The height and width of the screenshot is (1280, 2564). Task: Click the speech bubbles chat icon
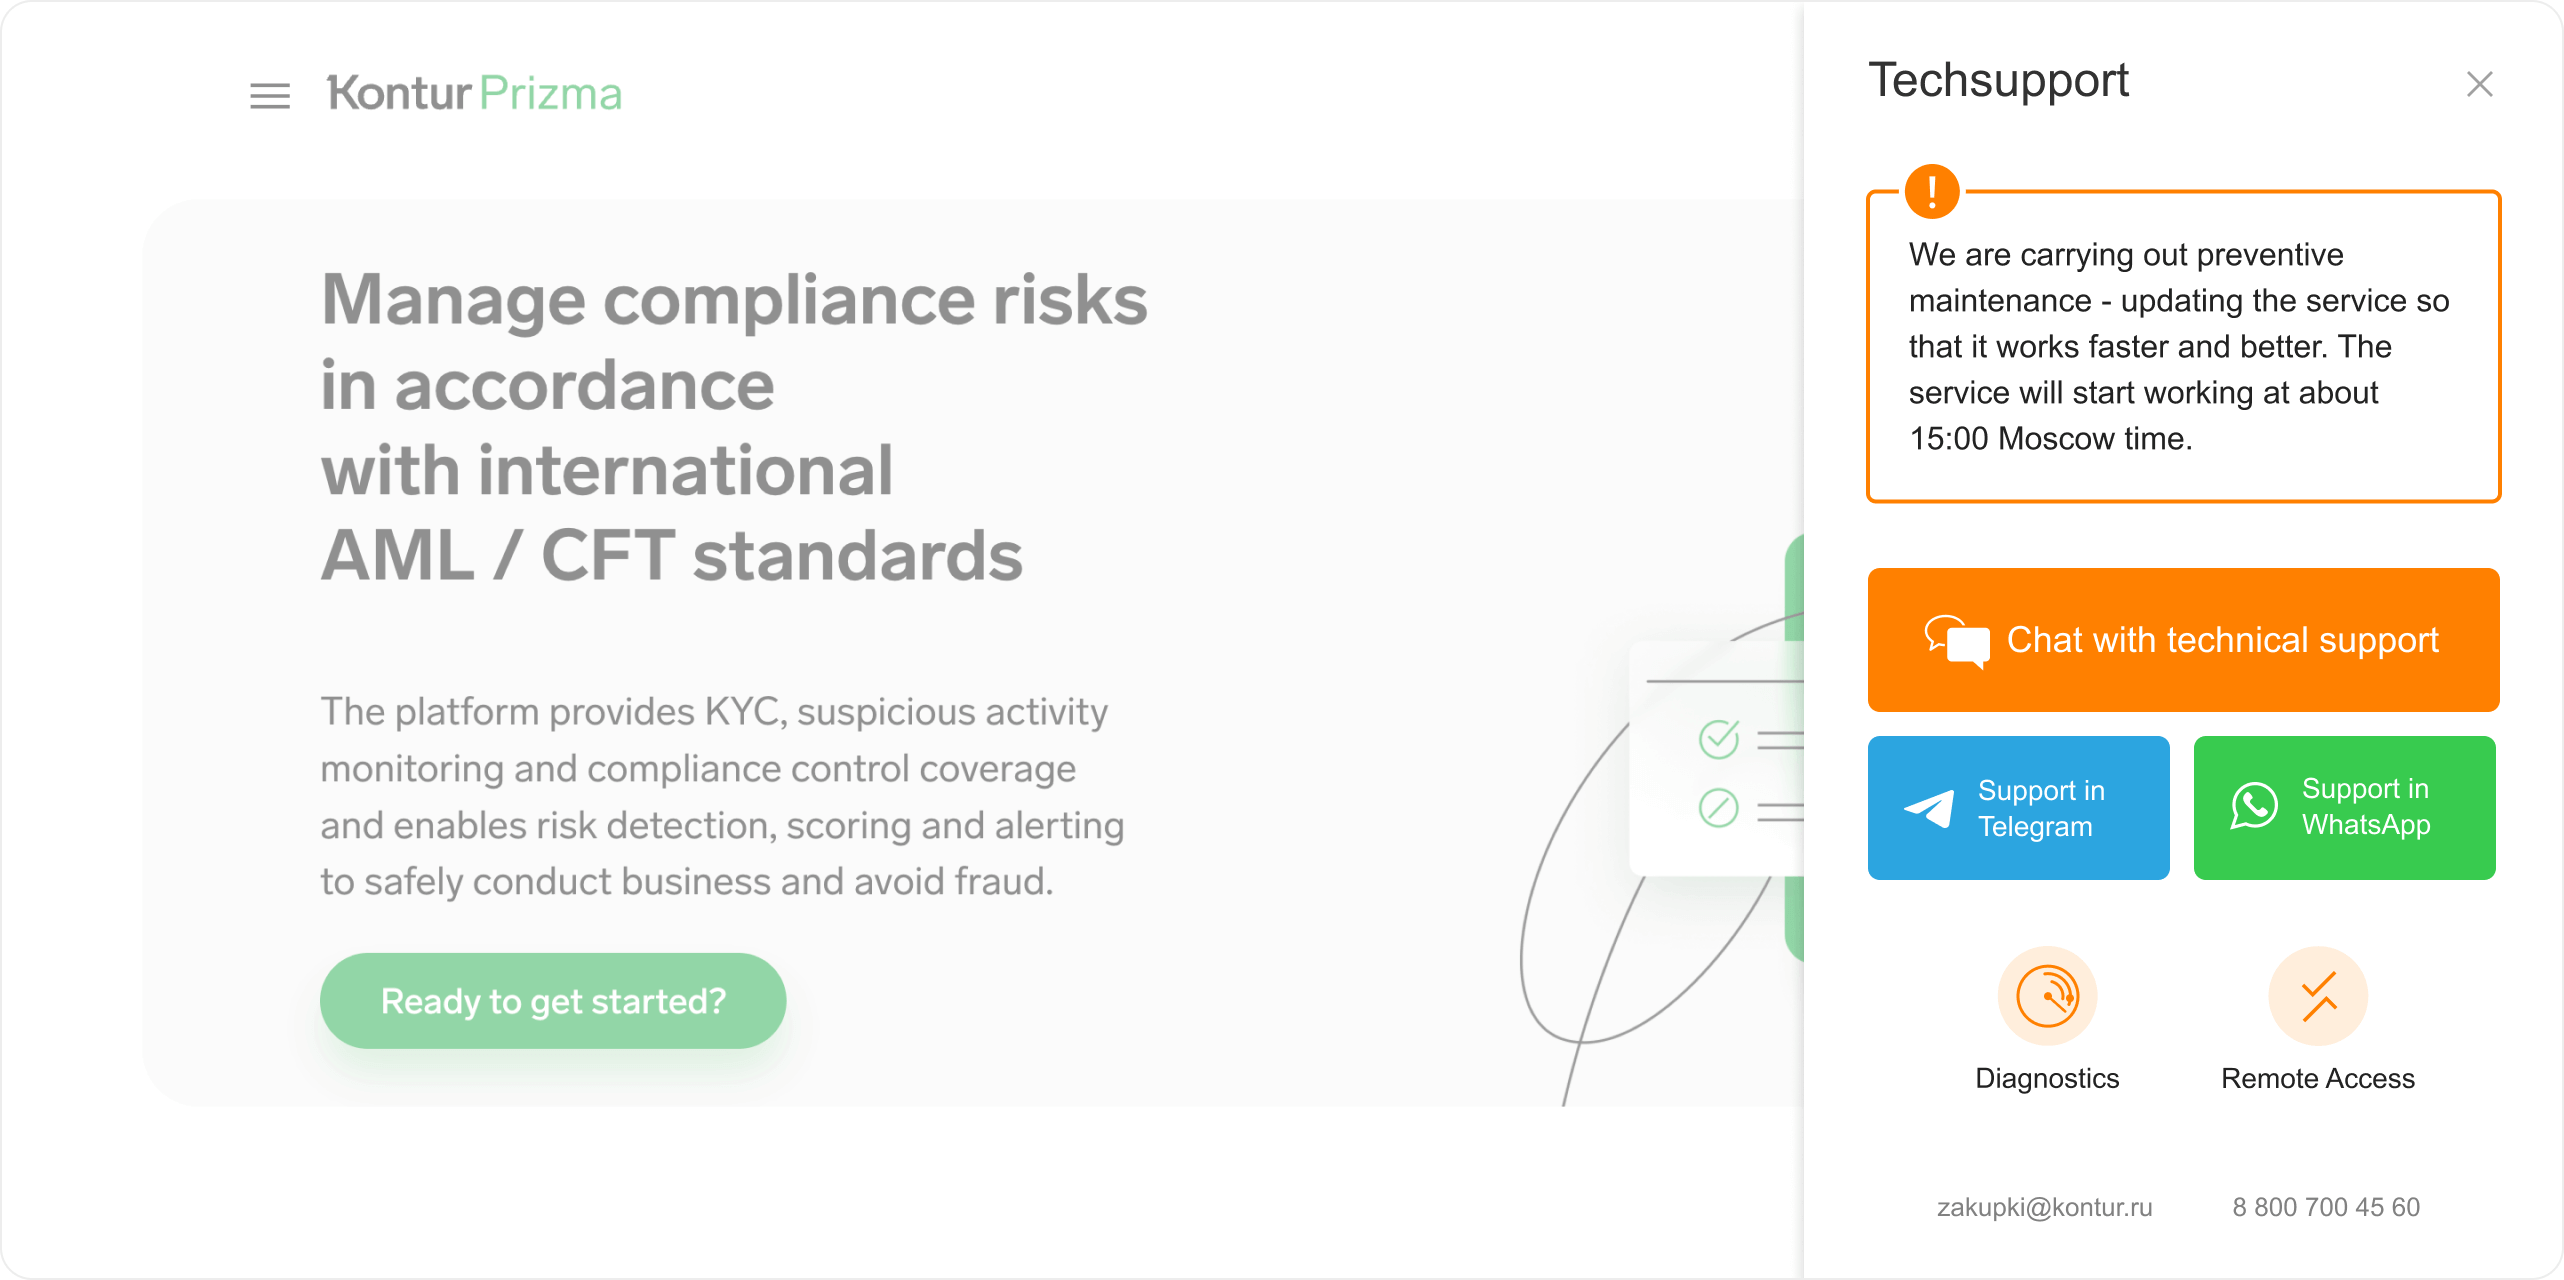point(1956,640)
